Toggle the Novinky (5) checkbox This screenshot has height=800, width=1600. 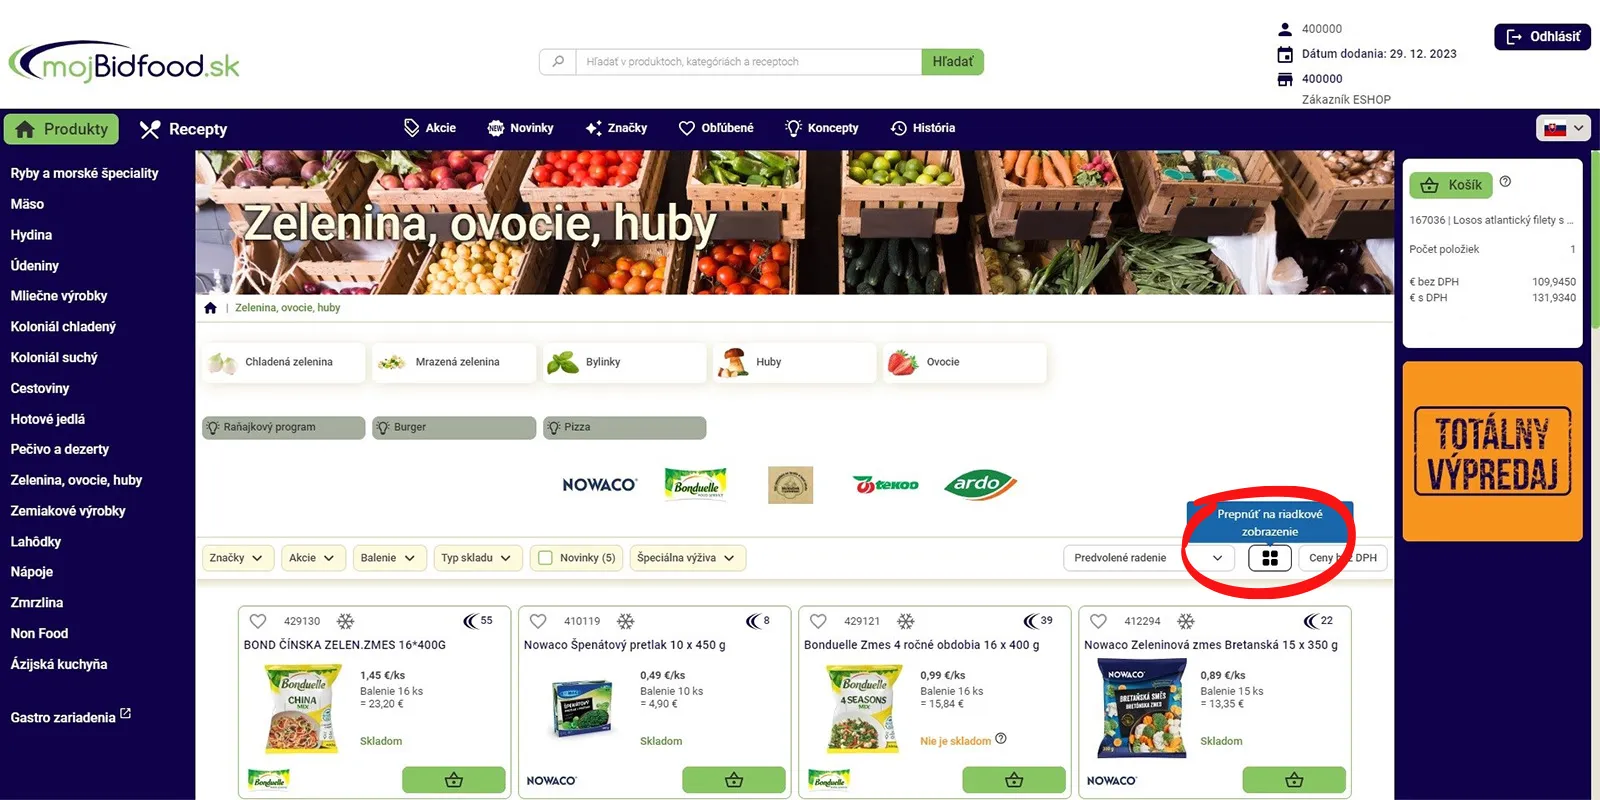pyautogui.click(x=545, y=558)
